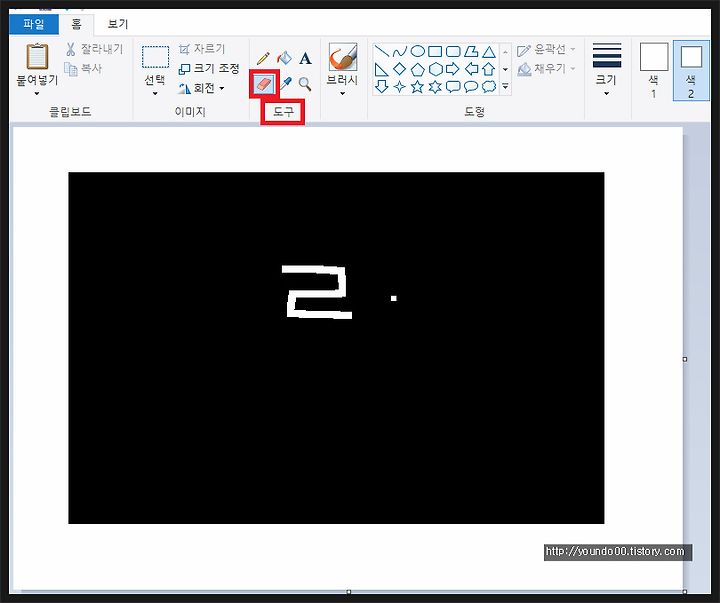
Task: Choose the Six-point star shape
Action: point(435,86)
